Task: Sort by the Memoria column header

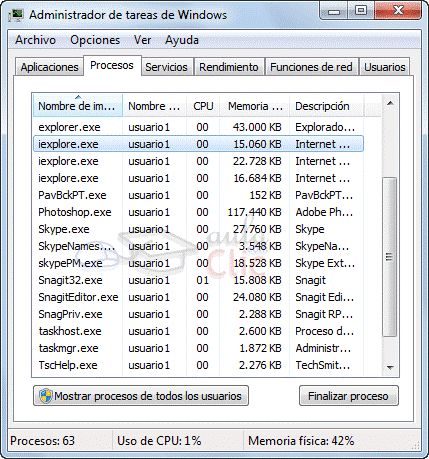Action: 255,106
